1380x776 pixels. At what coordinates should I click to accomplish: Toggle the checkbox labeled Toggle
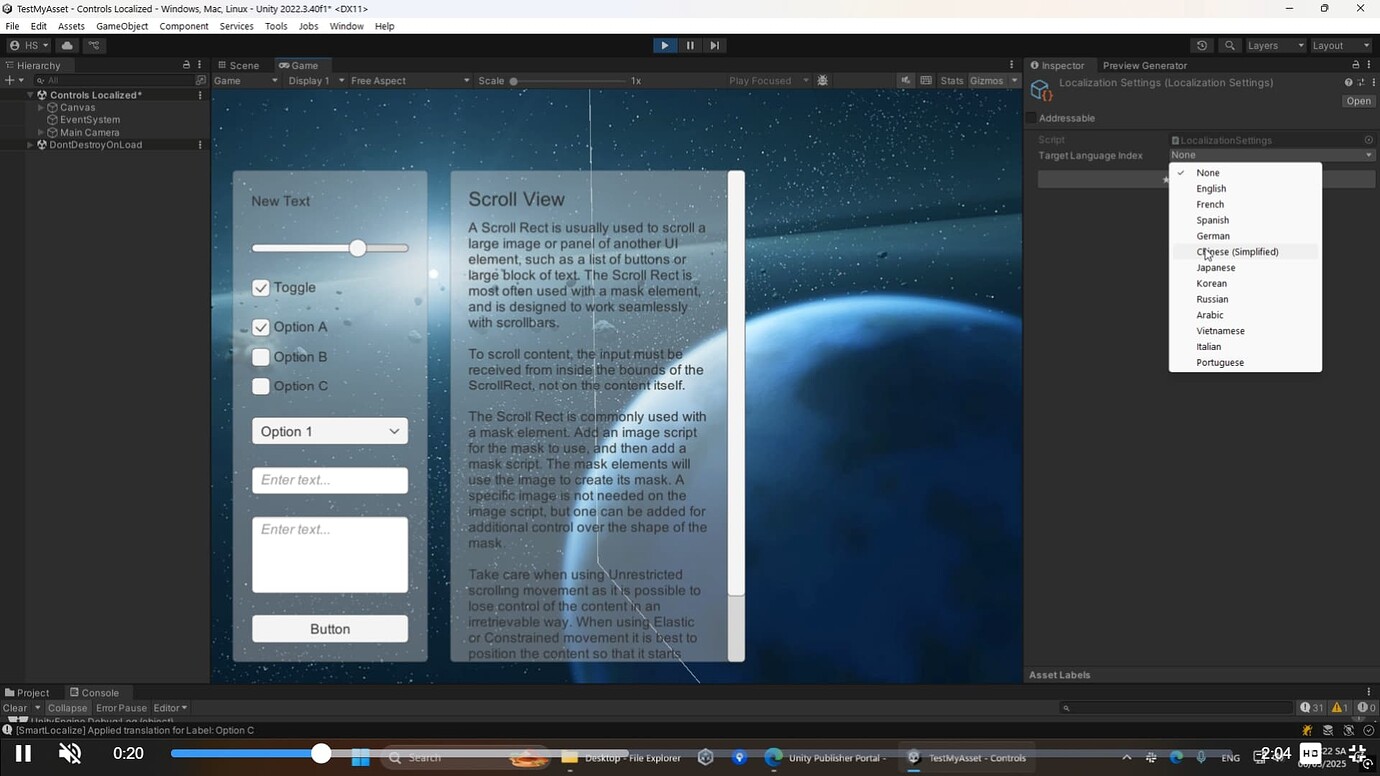pyautogui.click(x=260, y=287)
